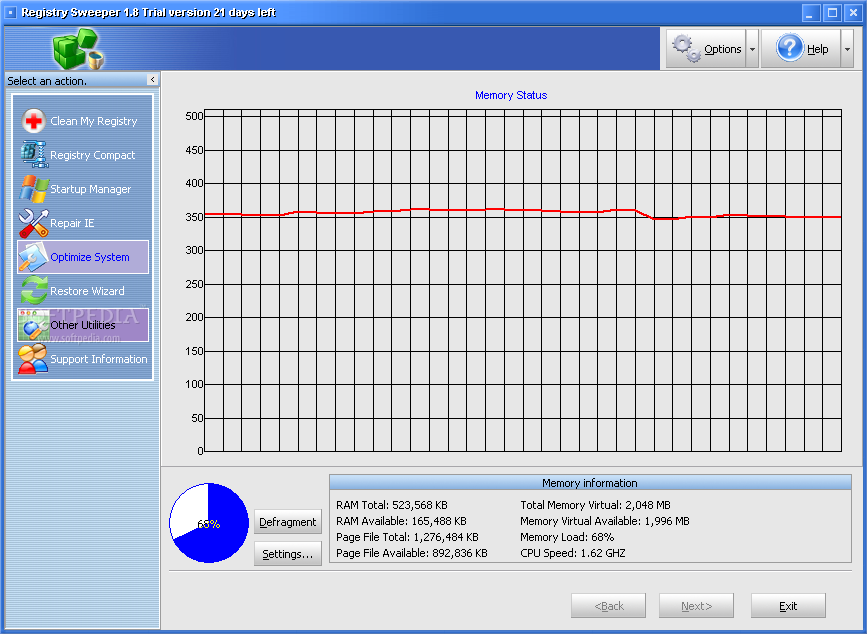Select Registry Compact action
Viewport: 867px width, 634px height.
pos(84,155)
